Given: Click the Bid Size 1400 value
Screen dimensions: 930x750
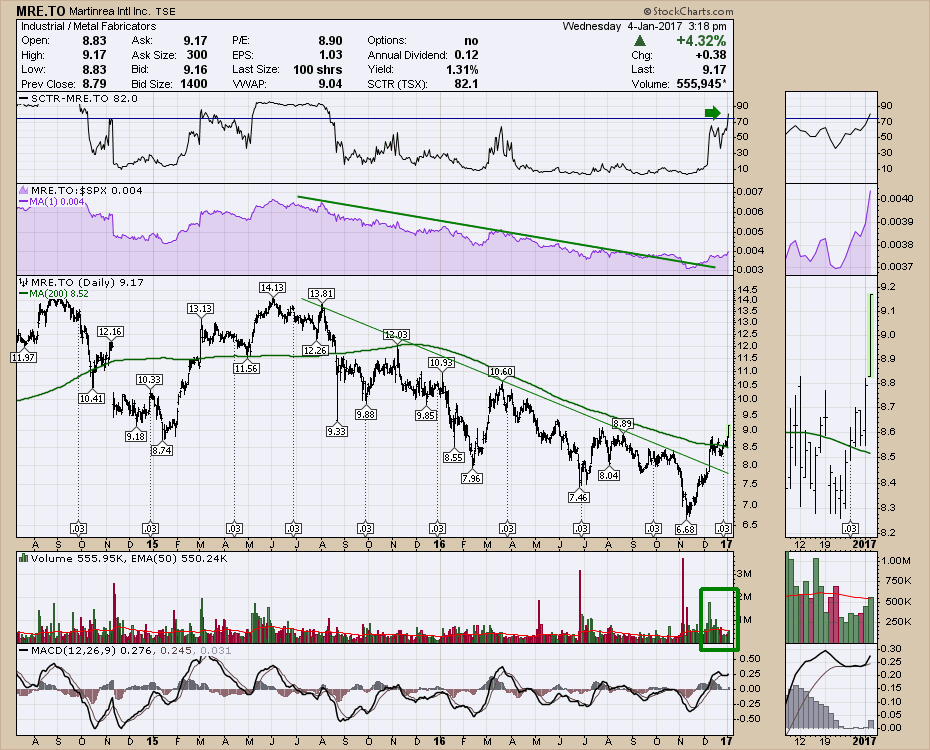Looking at the screenshot, I should tap(193, 84).
